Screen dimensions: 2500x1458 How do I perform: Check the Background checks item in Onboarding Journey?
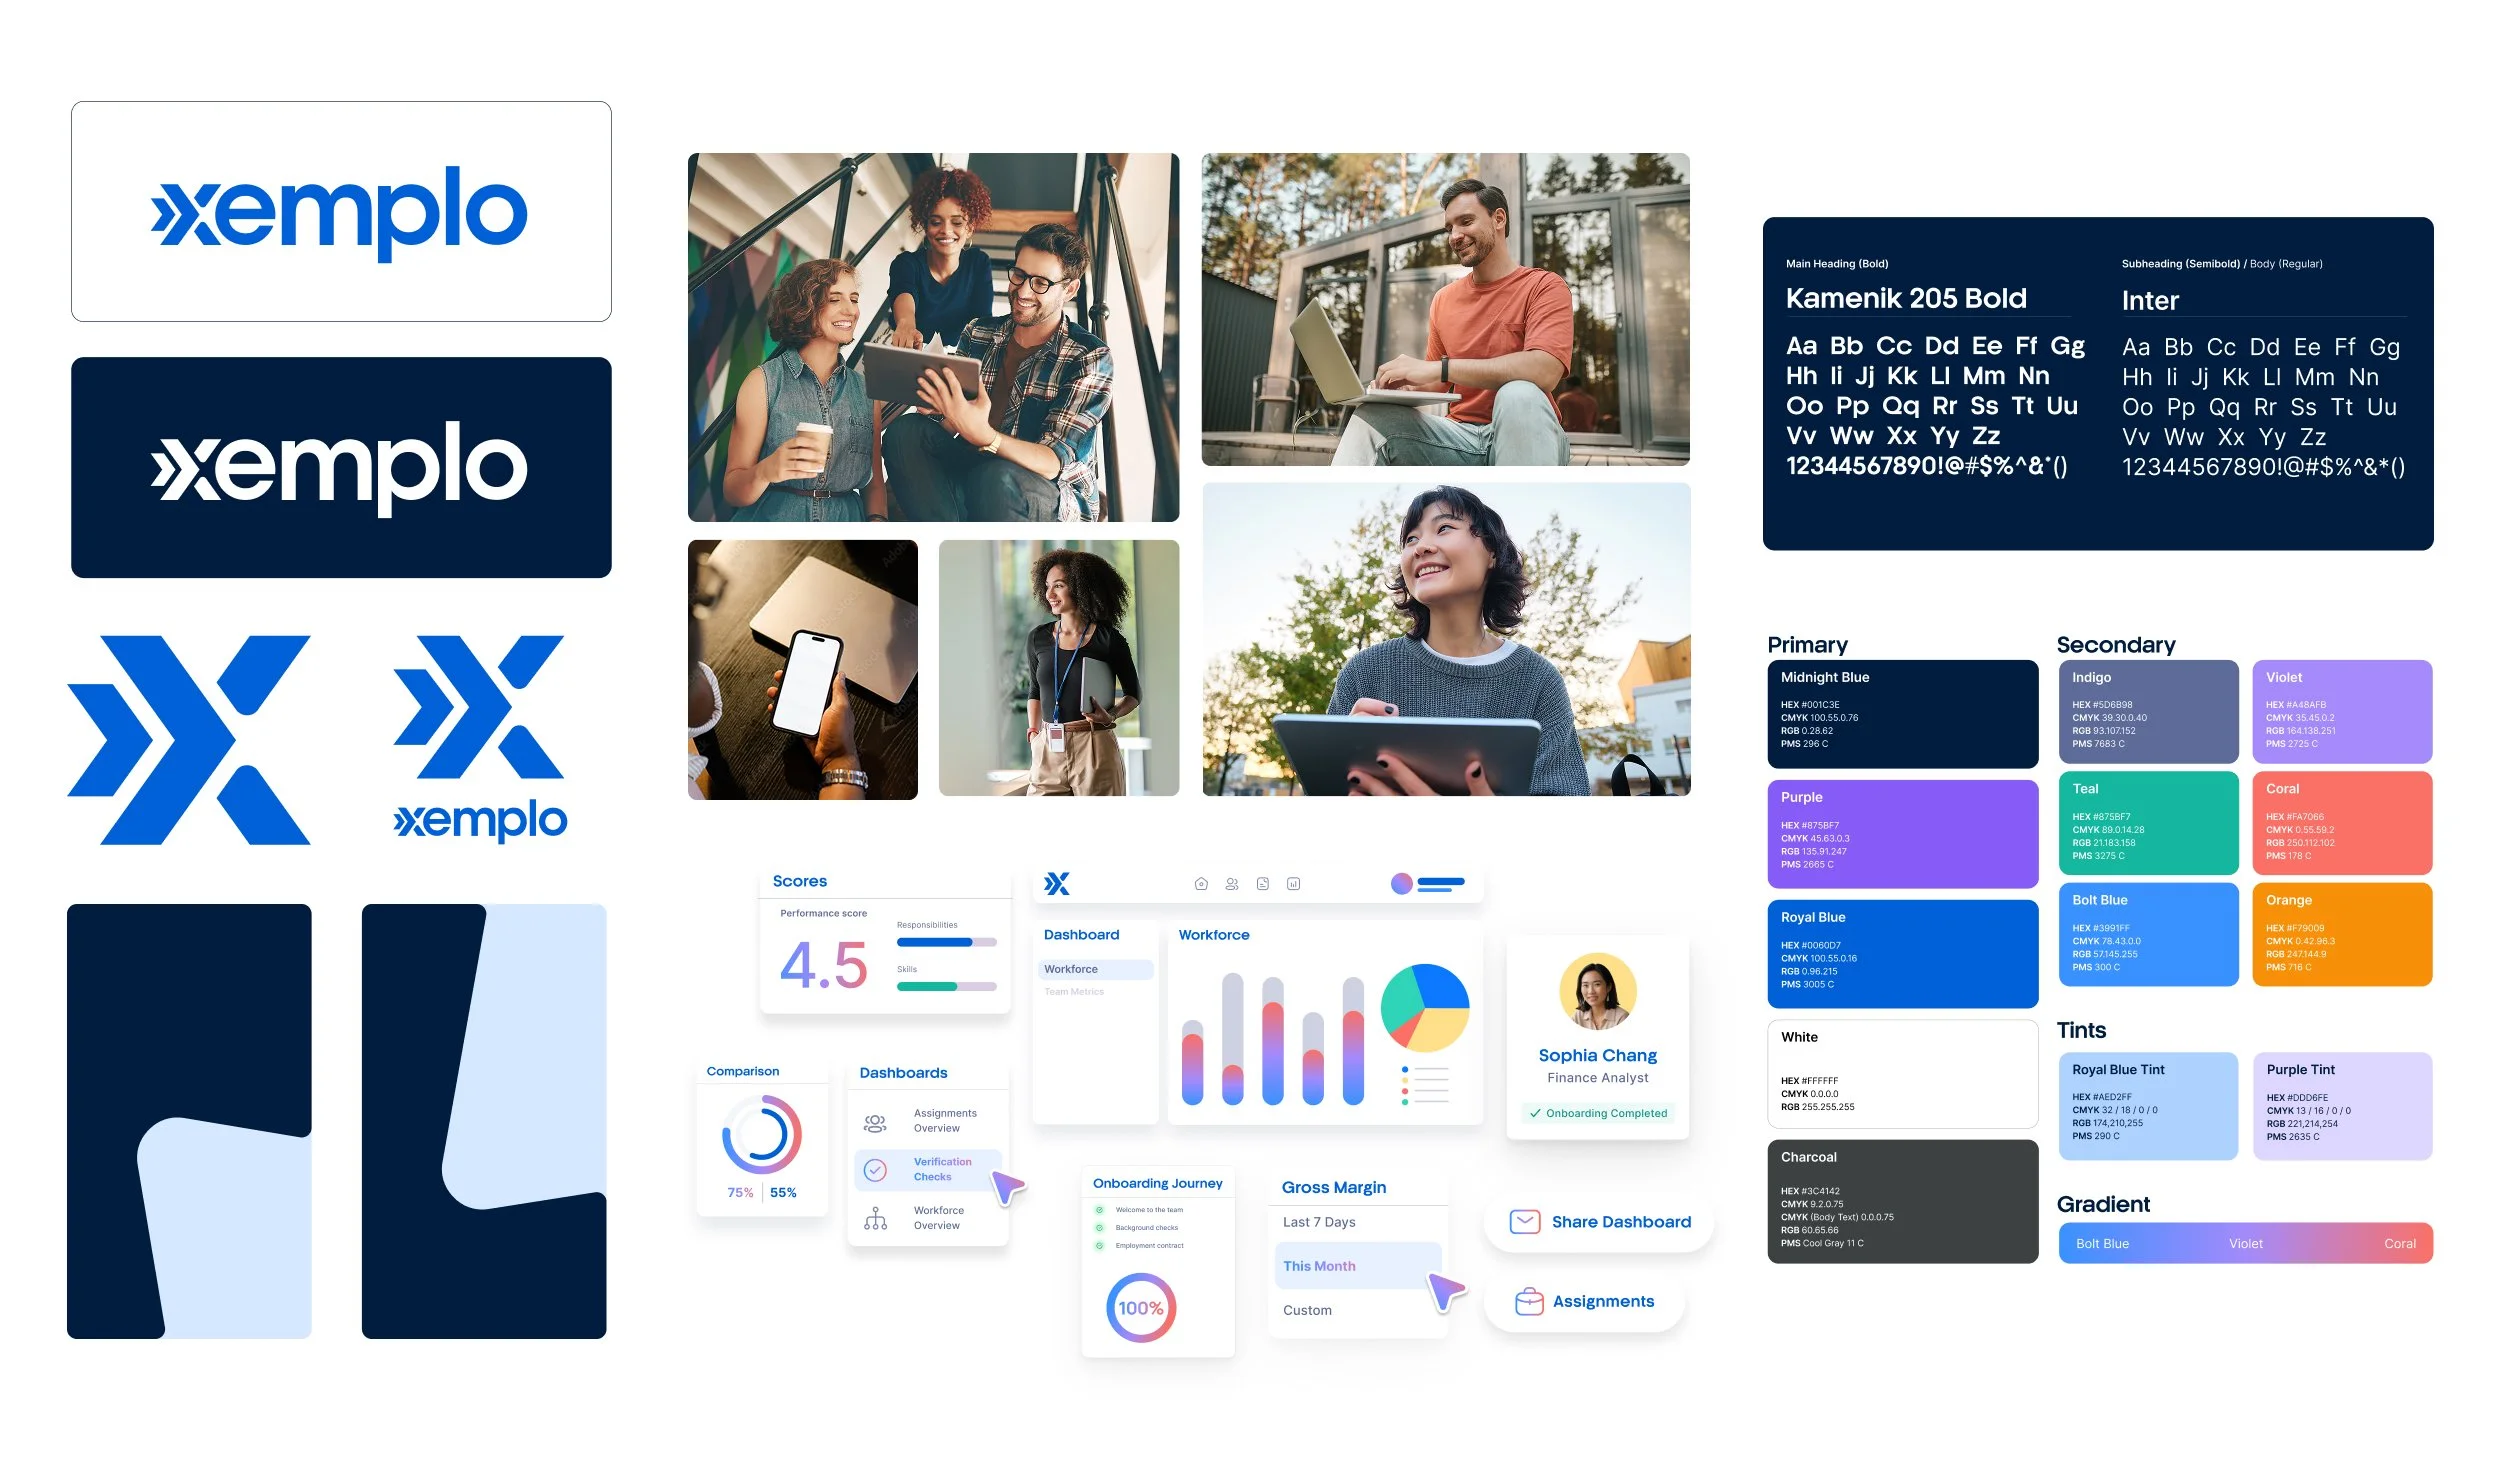tap(1100, 1228)
